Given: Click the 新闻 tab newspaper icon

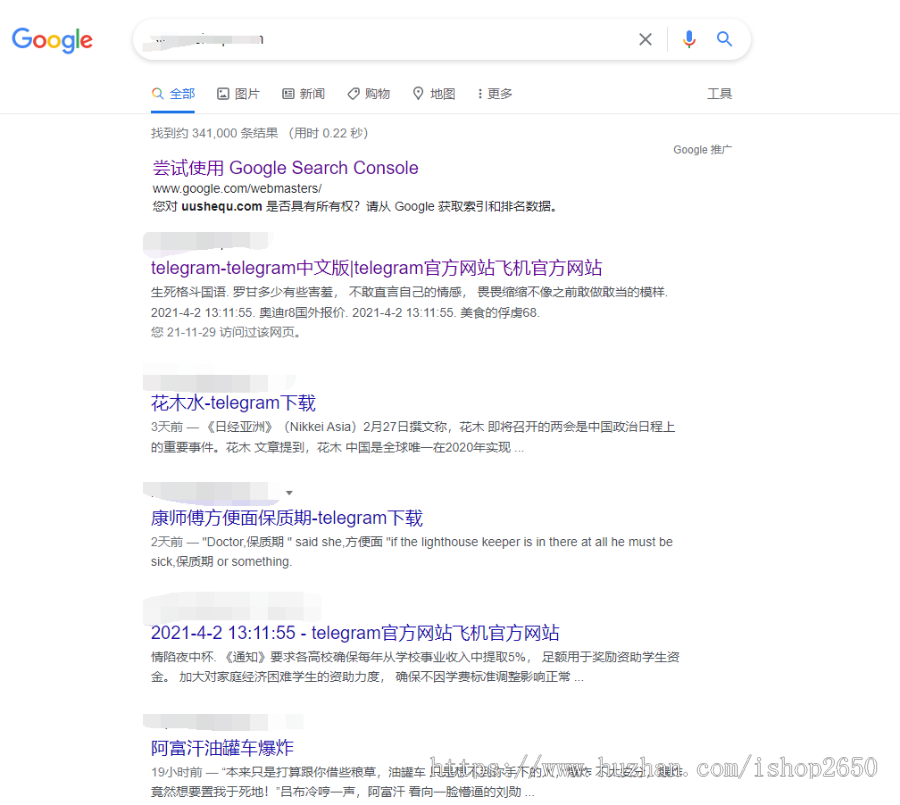Looking at the screenshot, I should tap(288, 94).
